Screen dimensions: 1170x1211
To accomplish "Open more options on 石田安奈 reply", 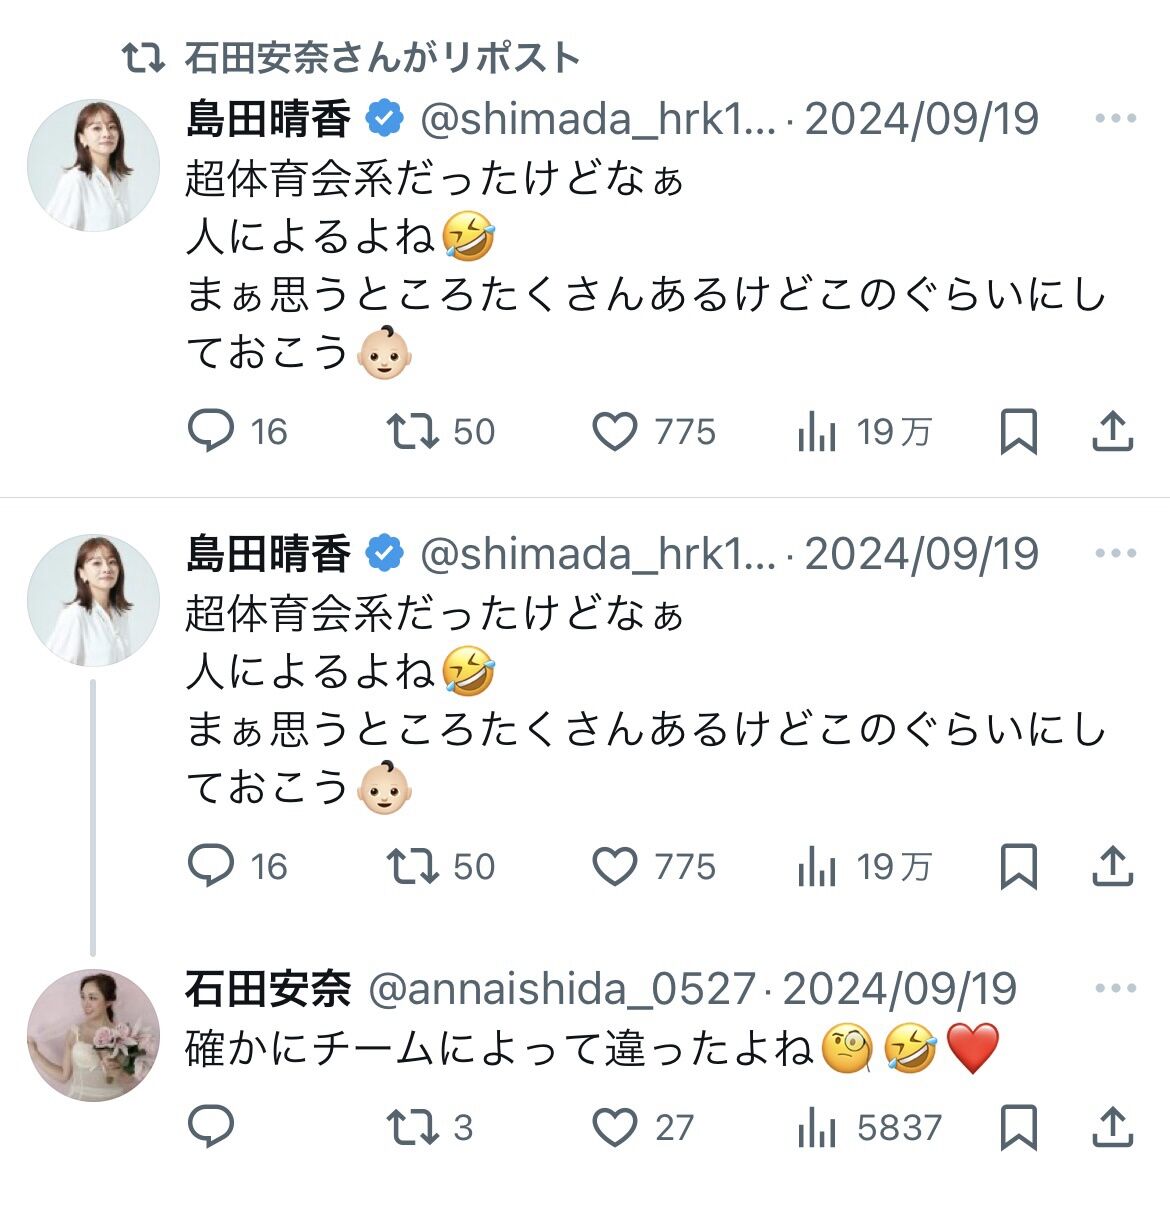I will point(1115,989).
